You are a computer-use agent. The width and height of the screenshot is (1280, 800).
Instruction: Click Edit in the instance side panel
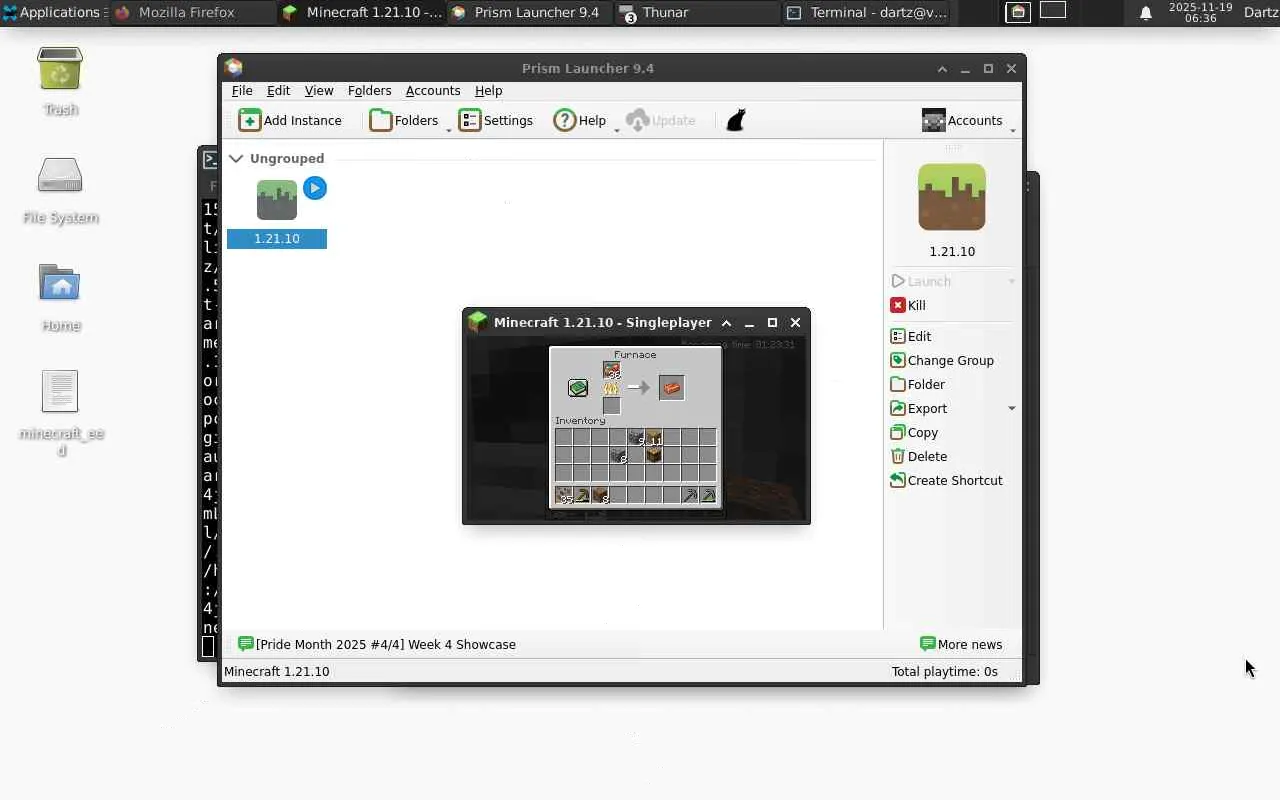(x=911, y=336)
